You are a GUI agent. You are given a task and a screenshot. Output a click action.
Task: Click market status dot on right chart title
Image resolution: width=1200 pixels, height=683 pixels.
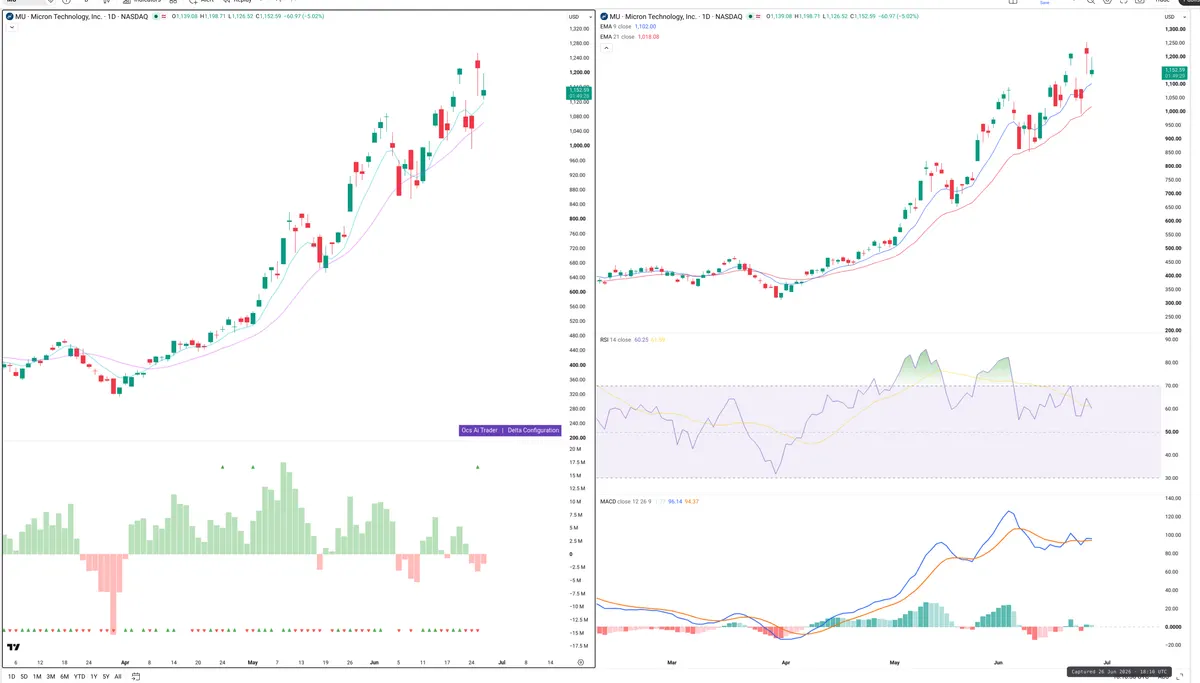(x=751, y=16)
